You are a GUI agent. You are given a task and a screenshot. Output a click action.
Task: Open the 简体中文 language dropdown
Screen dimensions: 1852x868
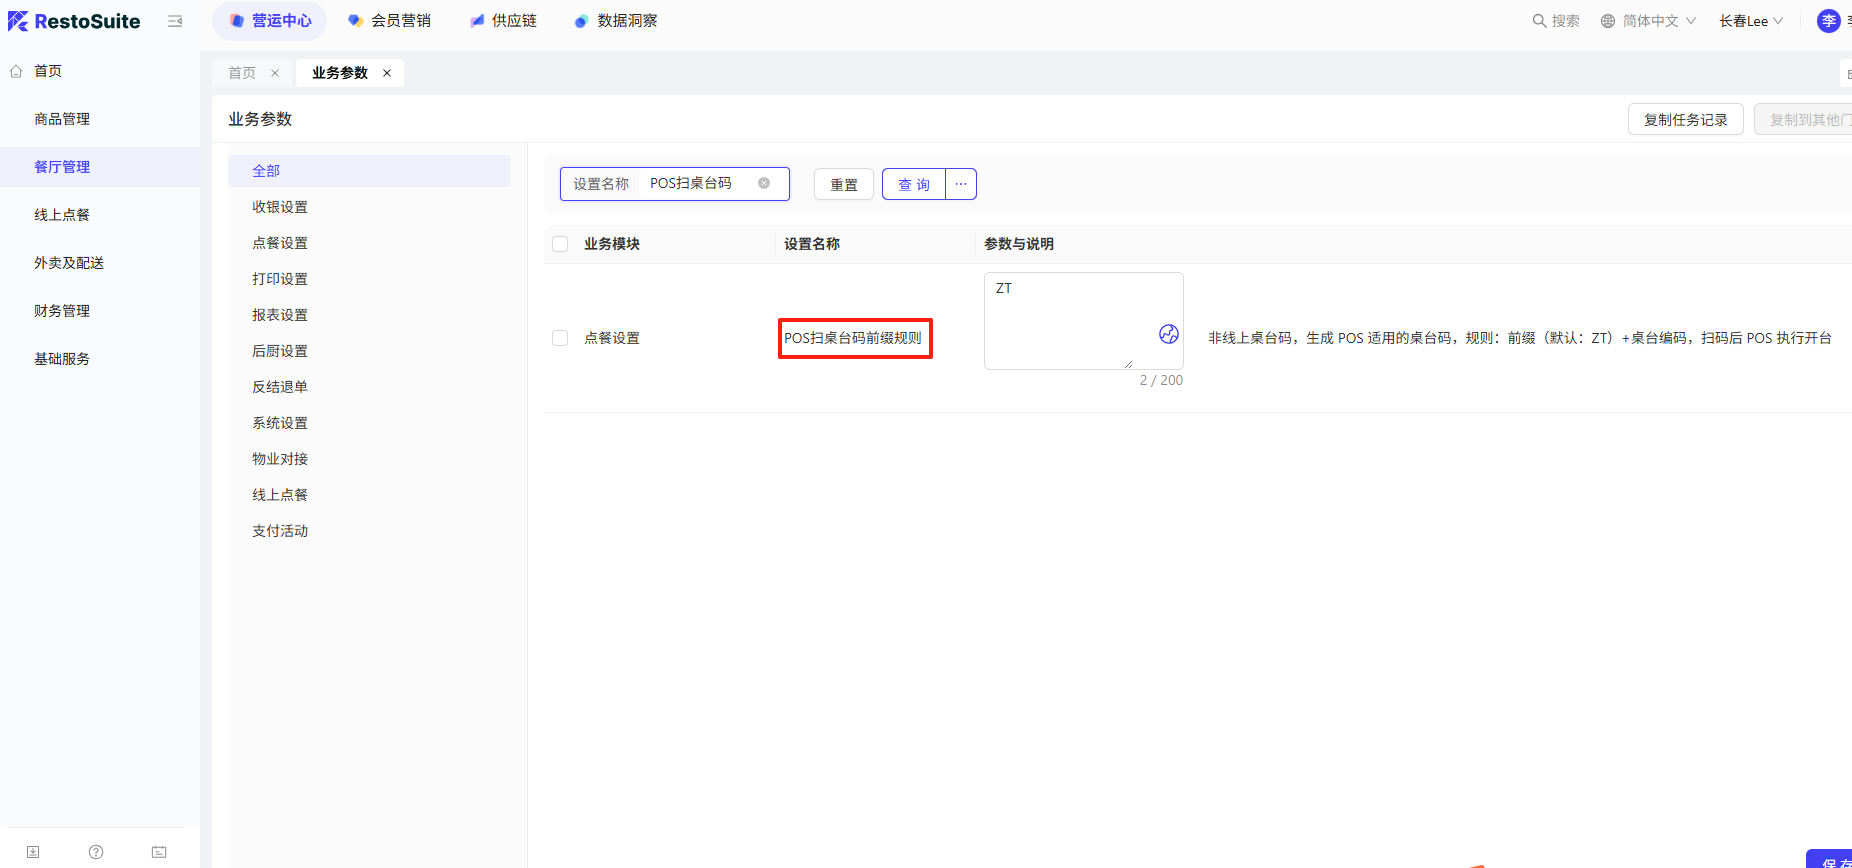coord(1648,21)
